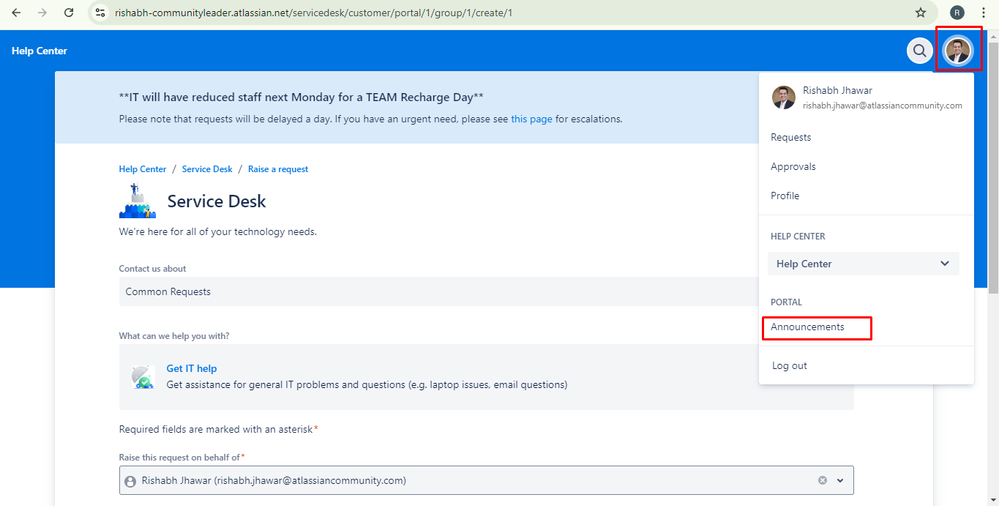Image resolution: width=999 pixels, height=506 pixels.
Task: Click the Service Desk portal logo
Action: click(x=137, y=201)
